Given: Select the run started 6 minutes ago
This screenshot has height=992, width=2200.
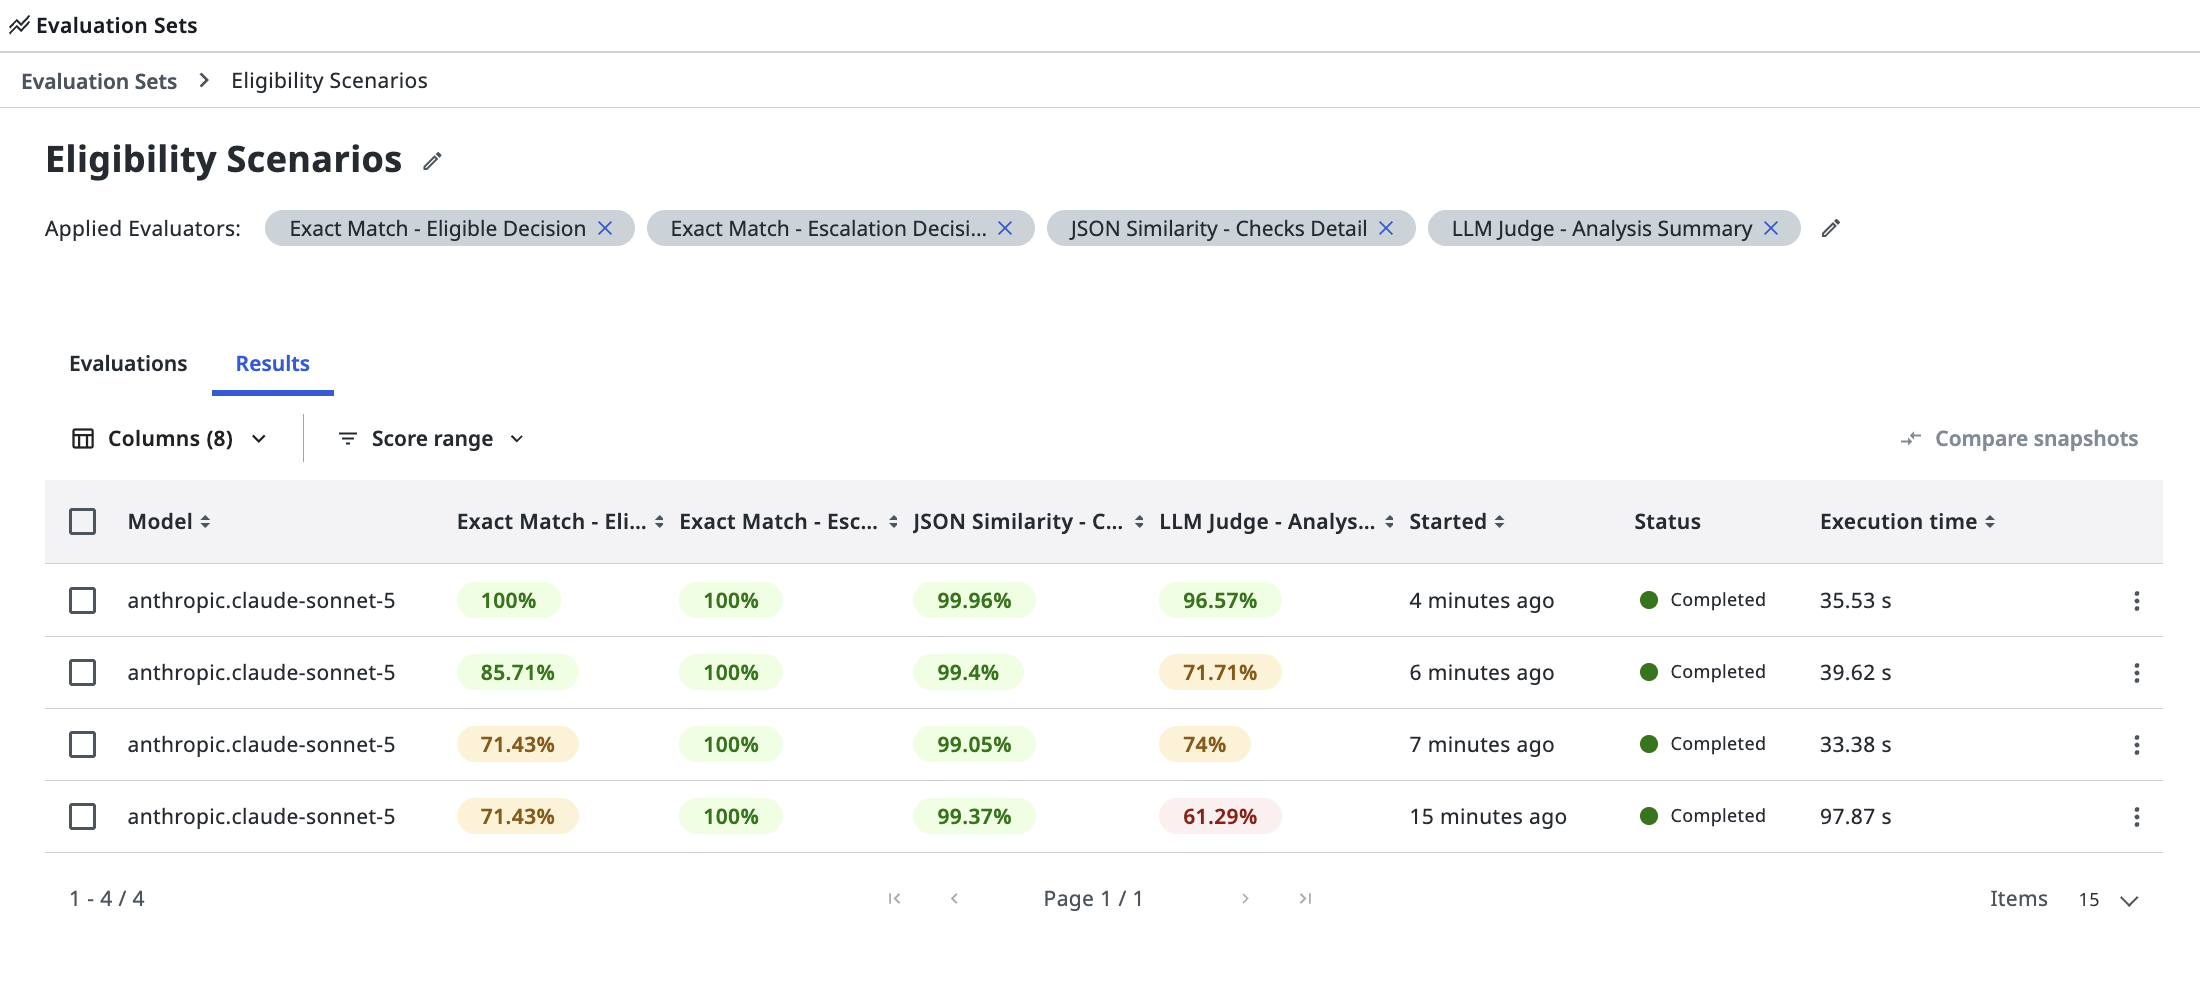Looking at the screenshot, I should [x=83, y=672].
